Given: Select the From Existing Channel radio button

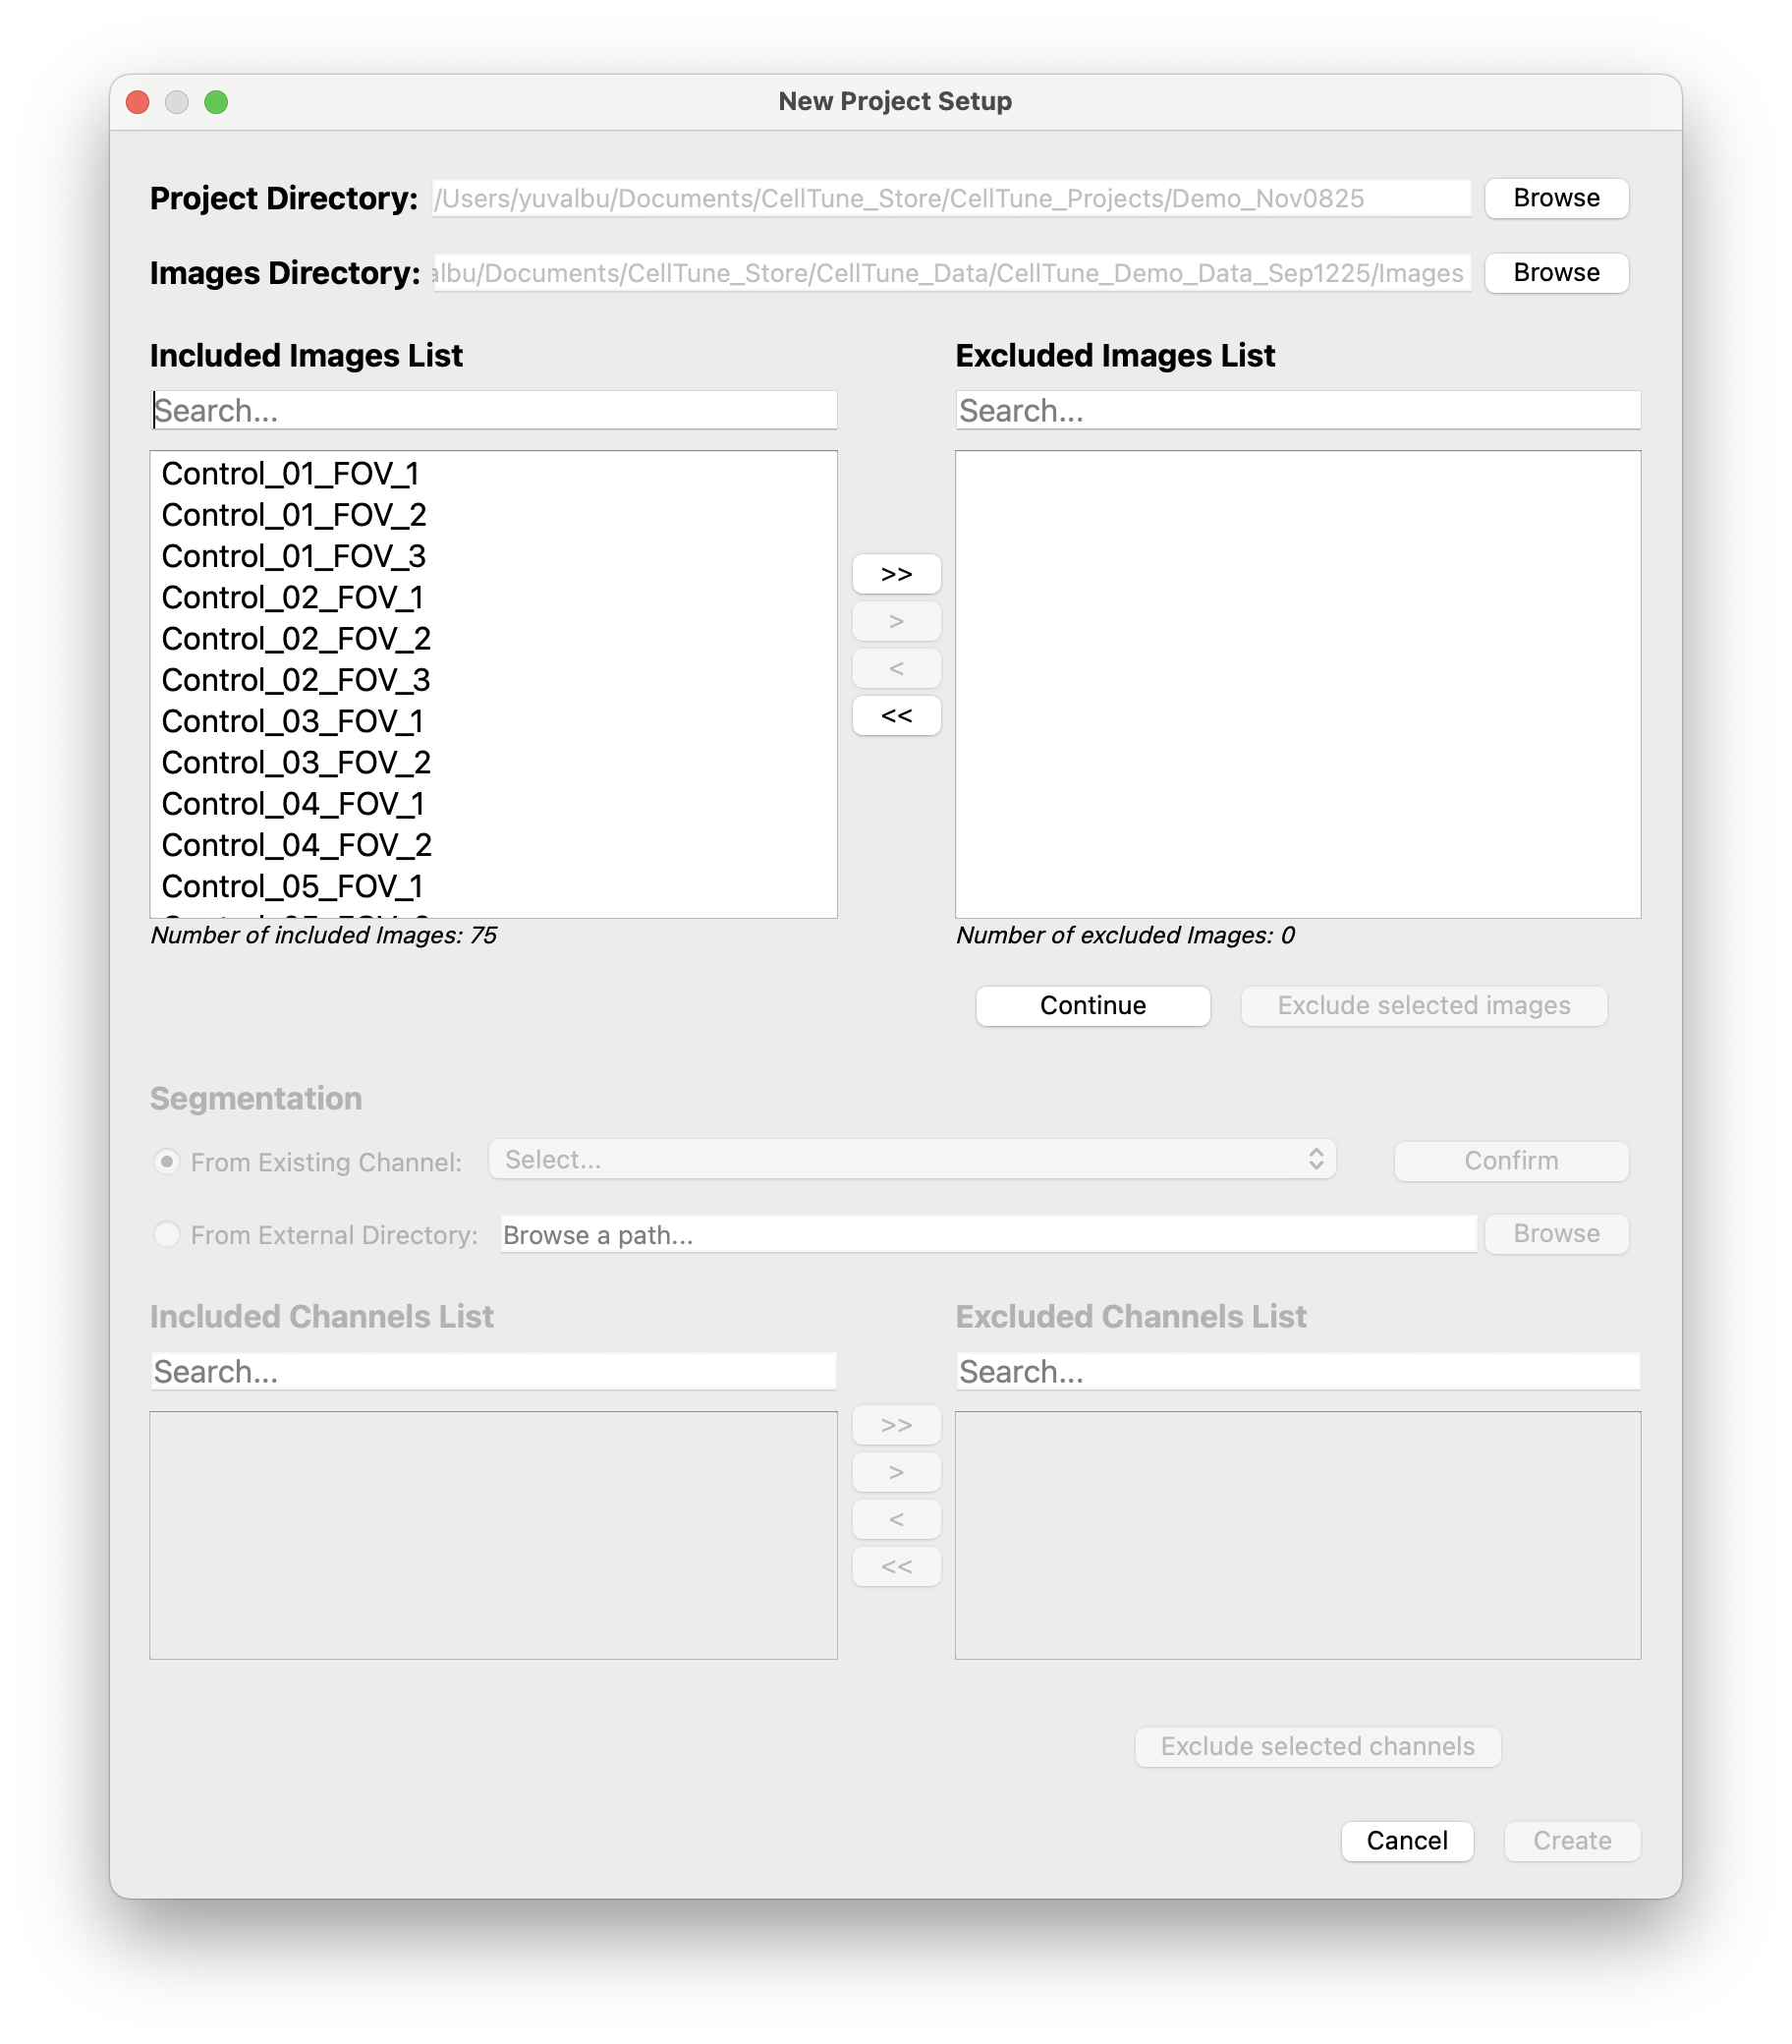Looking at the screenshot, I should click(167, 1161).
